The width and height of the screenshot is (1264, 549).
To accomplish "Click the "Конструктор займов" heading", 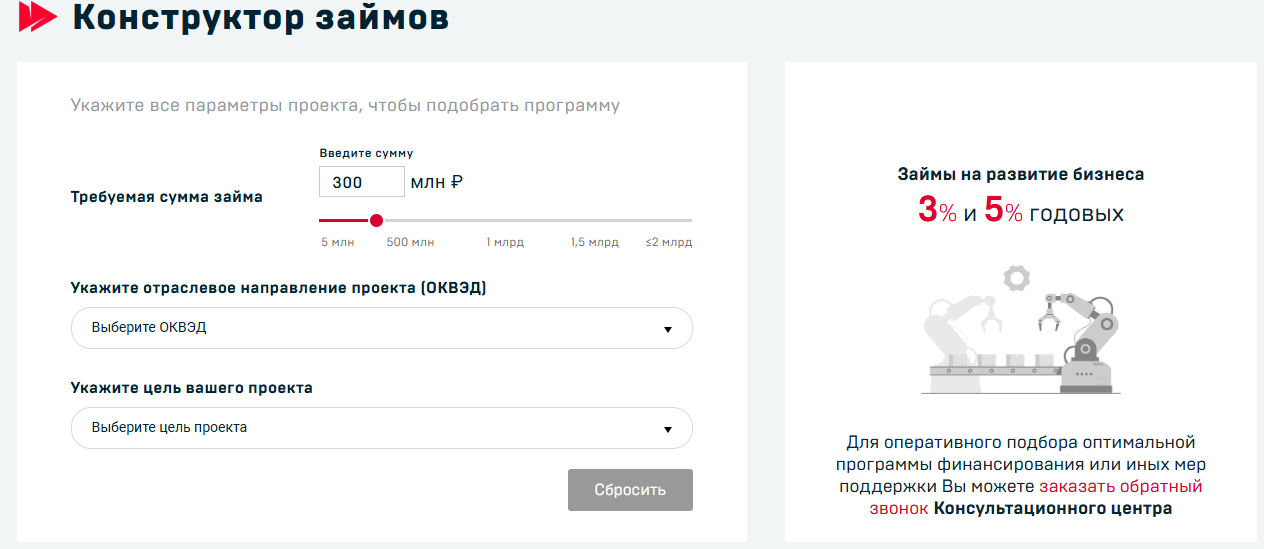I will coord(261,18).
